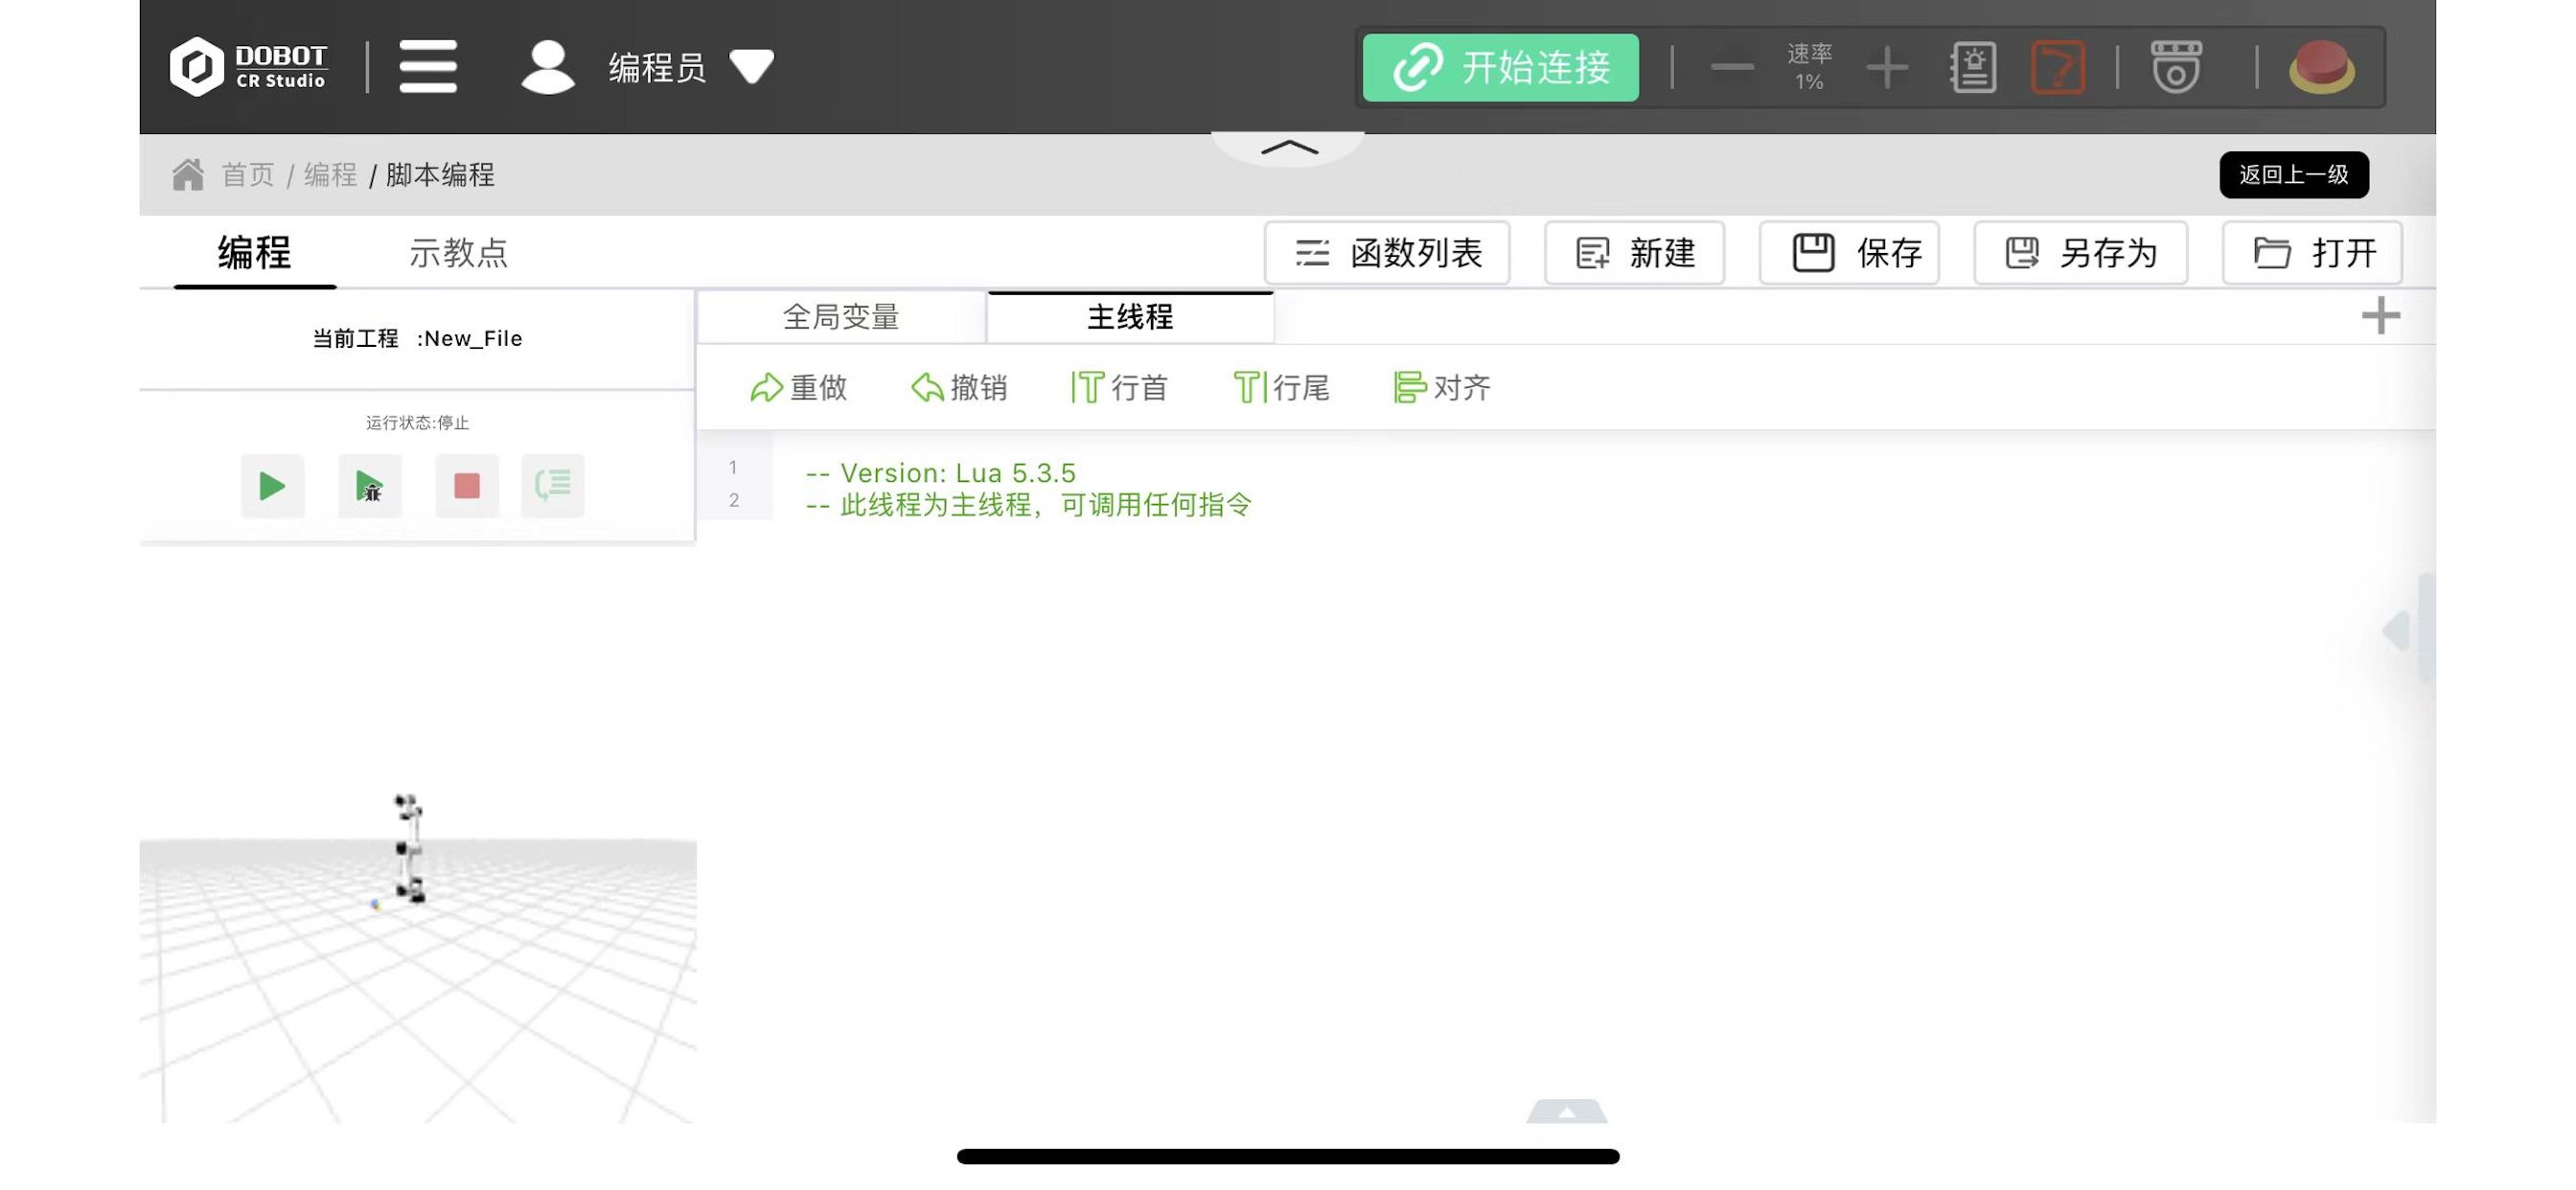This screenshot has height=1190, width=2576.
Task: Expand the right side panel arrow
Action: [x=2395, y=631]
